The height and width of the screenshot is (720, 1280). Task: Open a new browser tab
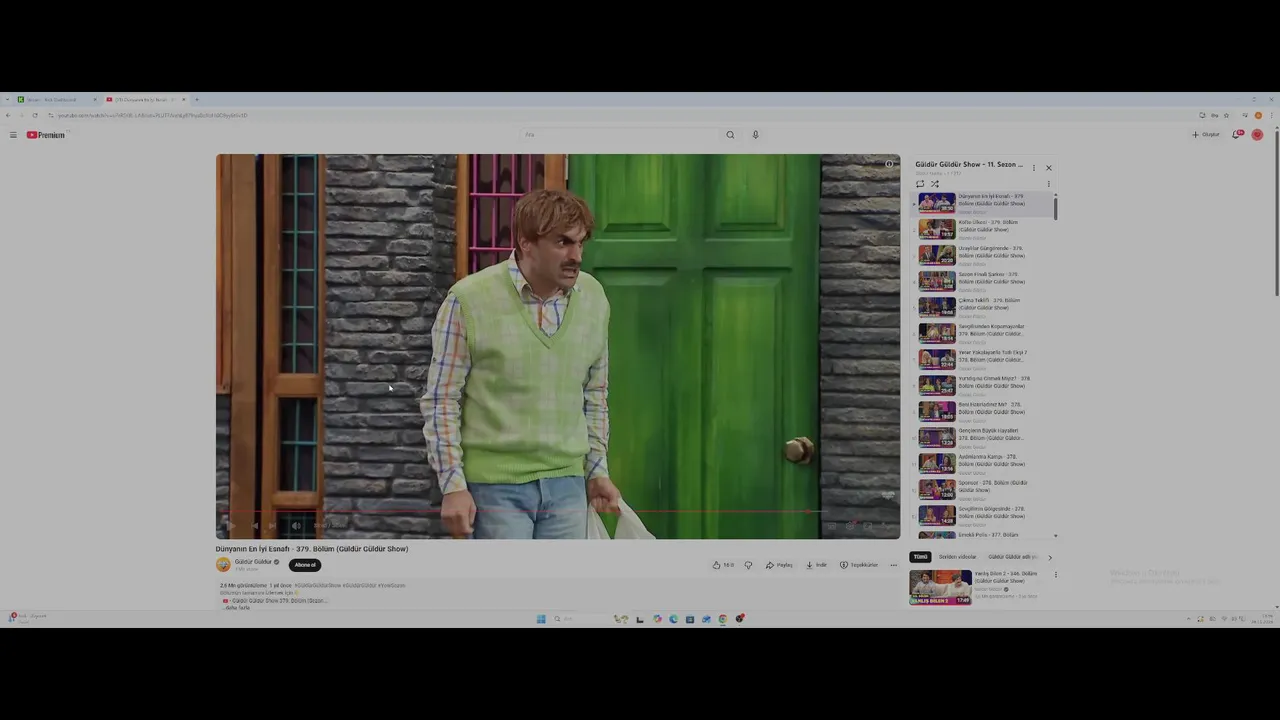pos(197,99)
